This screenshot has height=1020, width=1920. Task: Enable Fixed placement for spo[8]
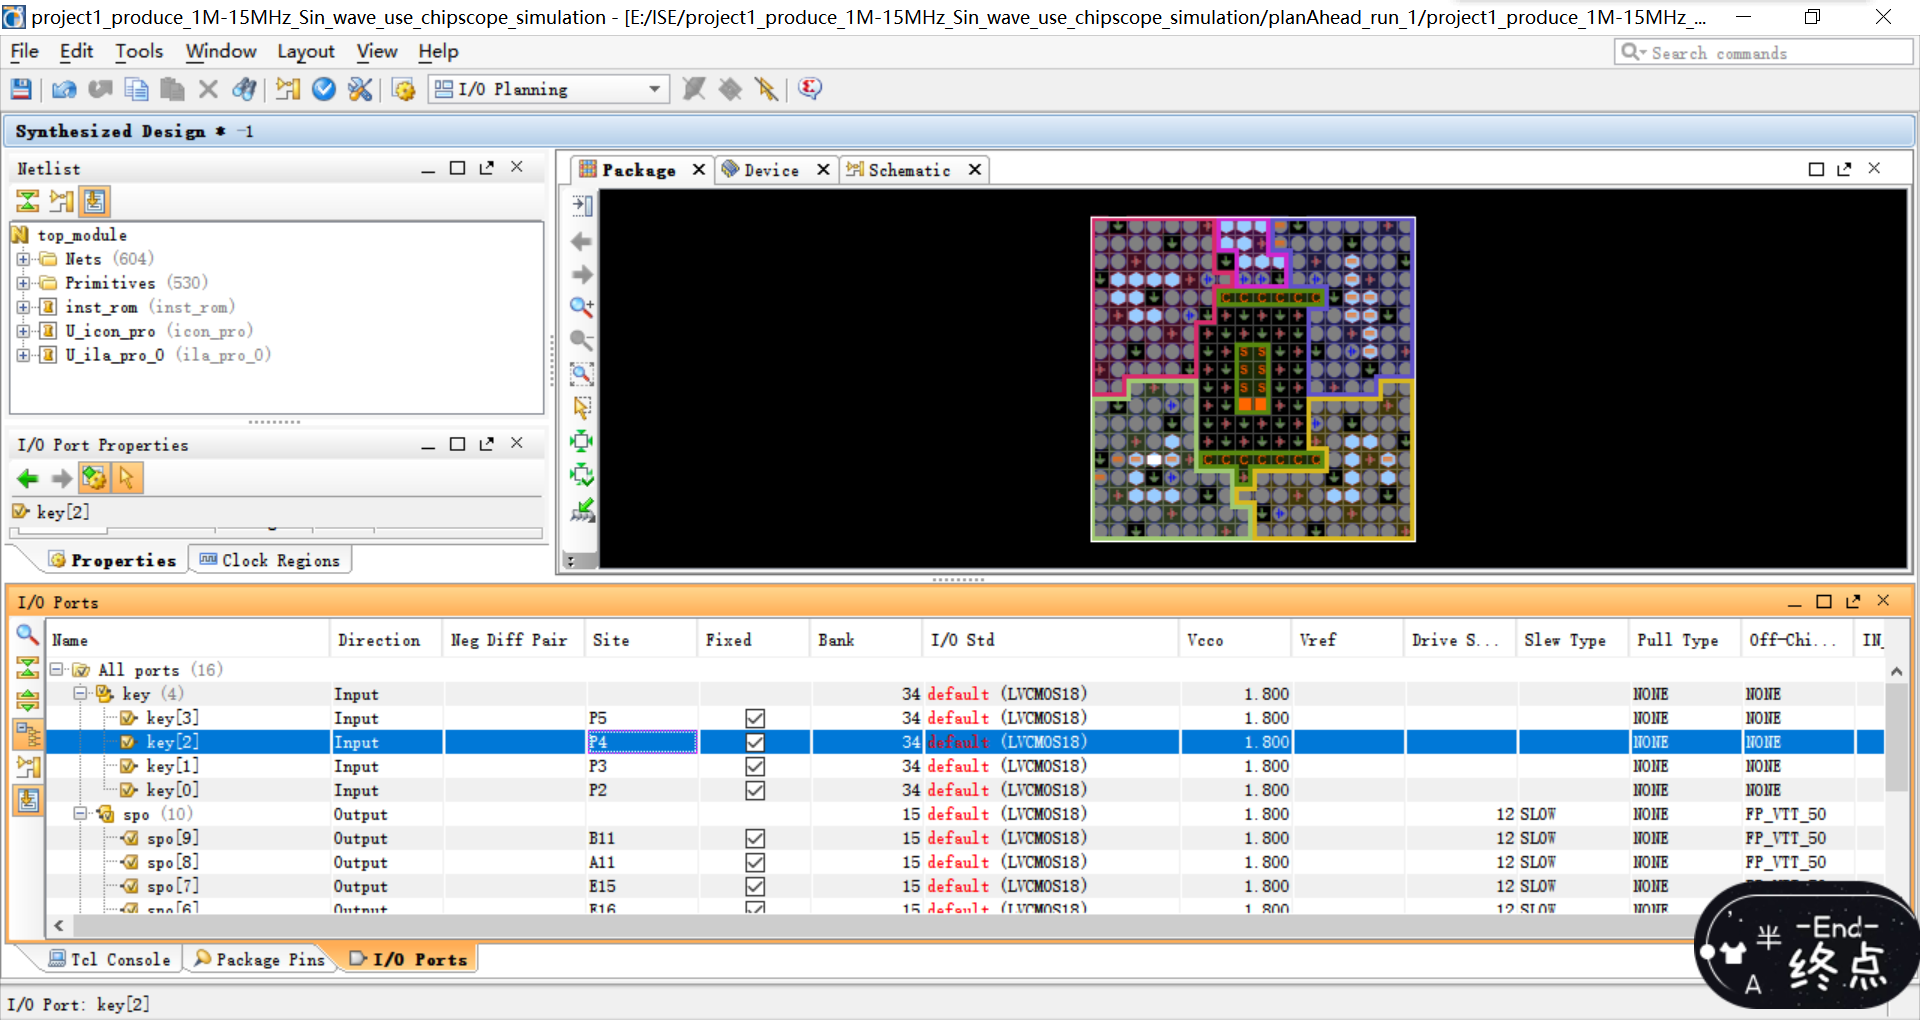coord(755,862)
